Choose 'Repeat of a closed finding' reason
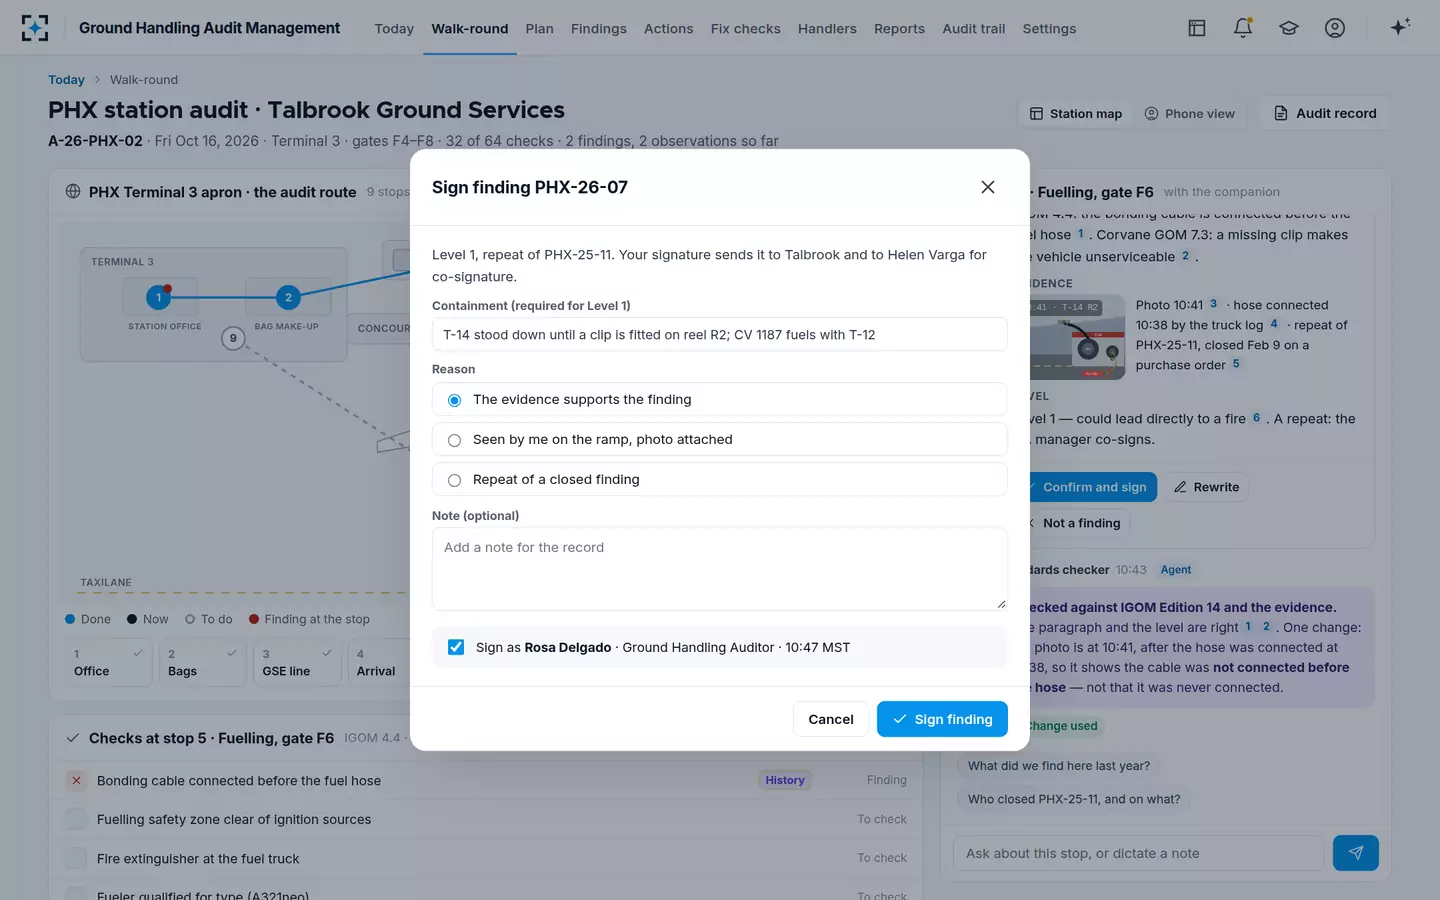Screen dimensions: 1440x900 pos(720,479)
